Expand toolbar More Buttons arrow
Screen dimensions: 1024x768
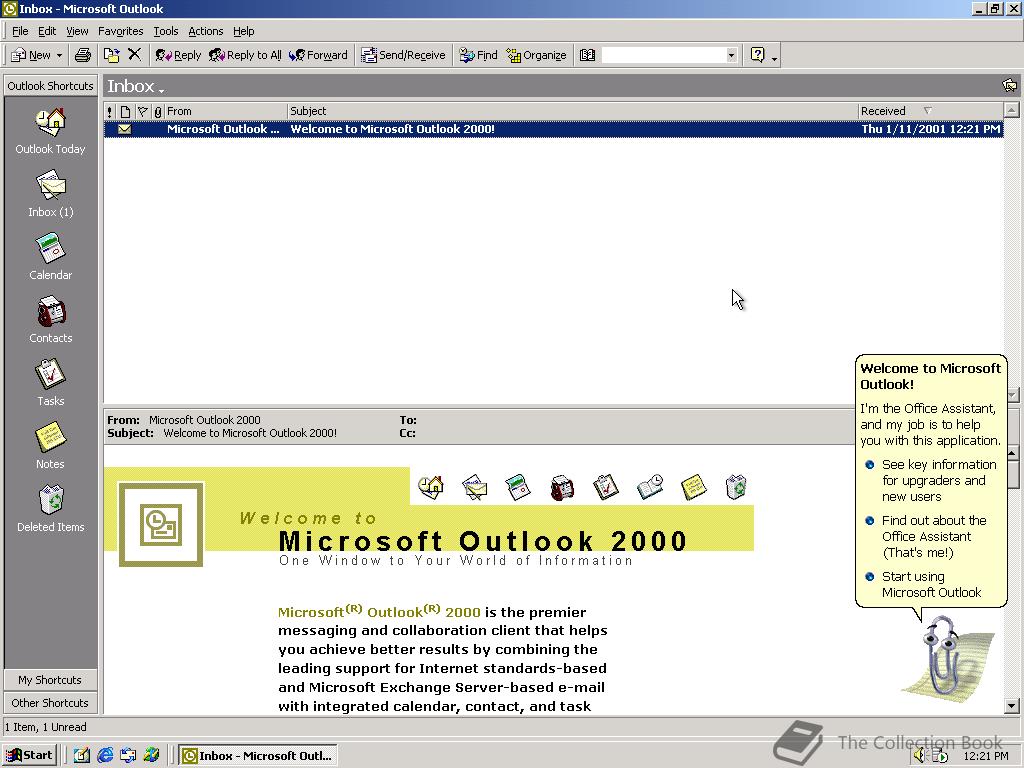pos(775,57)
